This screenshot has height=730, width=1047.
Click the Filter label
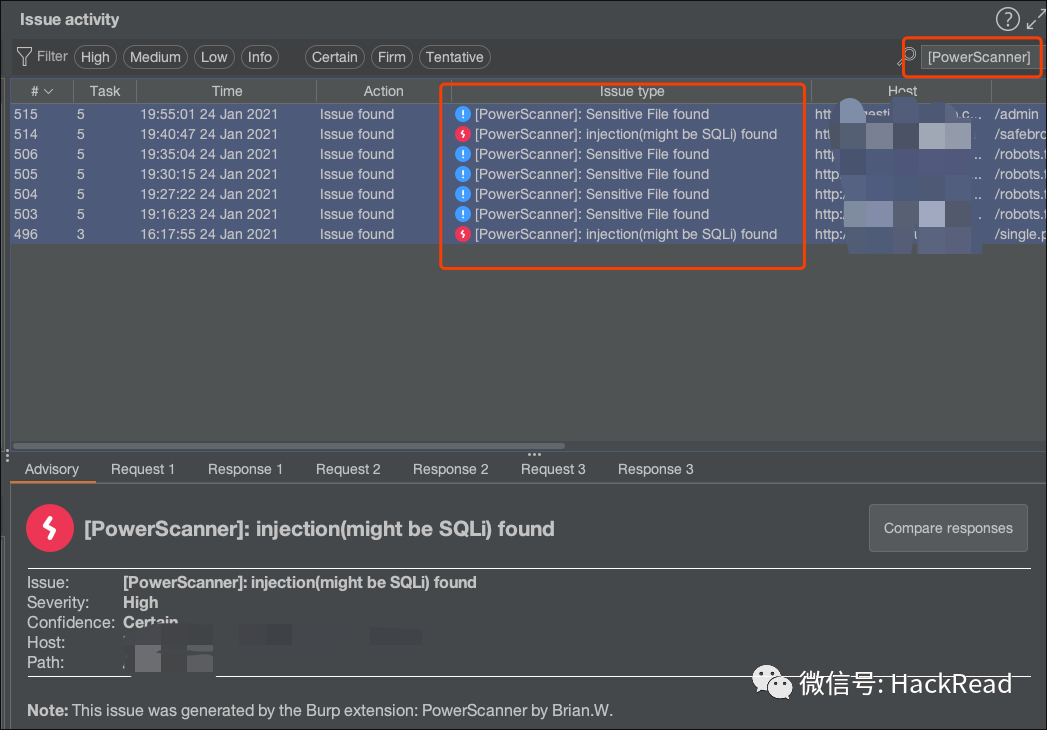click(x=52, y=56)
